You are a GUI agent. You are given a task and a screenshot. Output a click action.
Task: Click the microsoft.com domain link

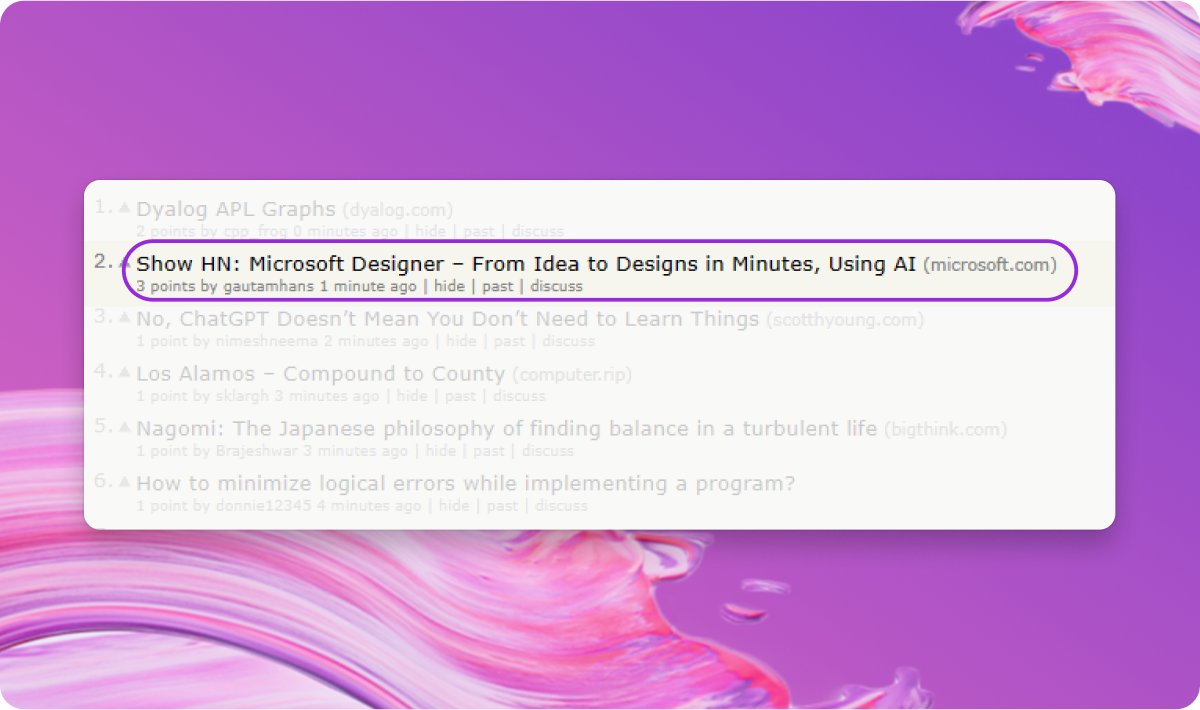coord(990,265)
